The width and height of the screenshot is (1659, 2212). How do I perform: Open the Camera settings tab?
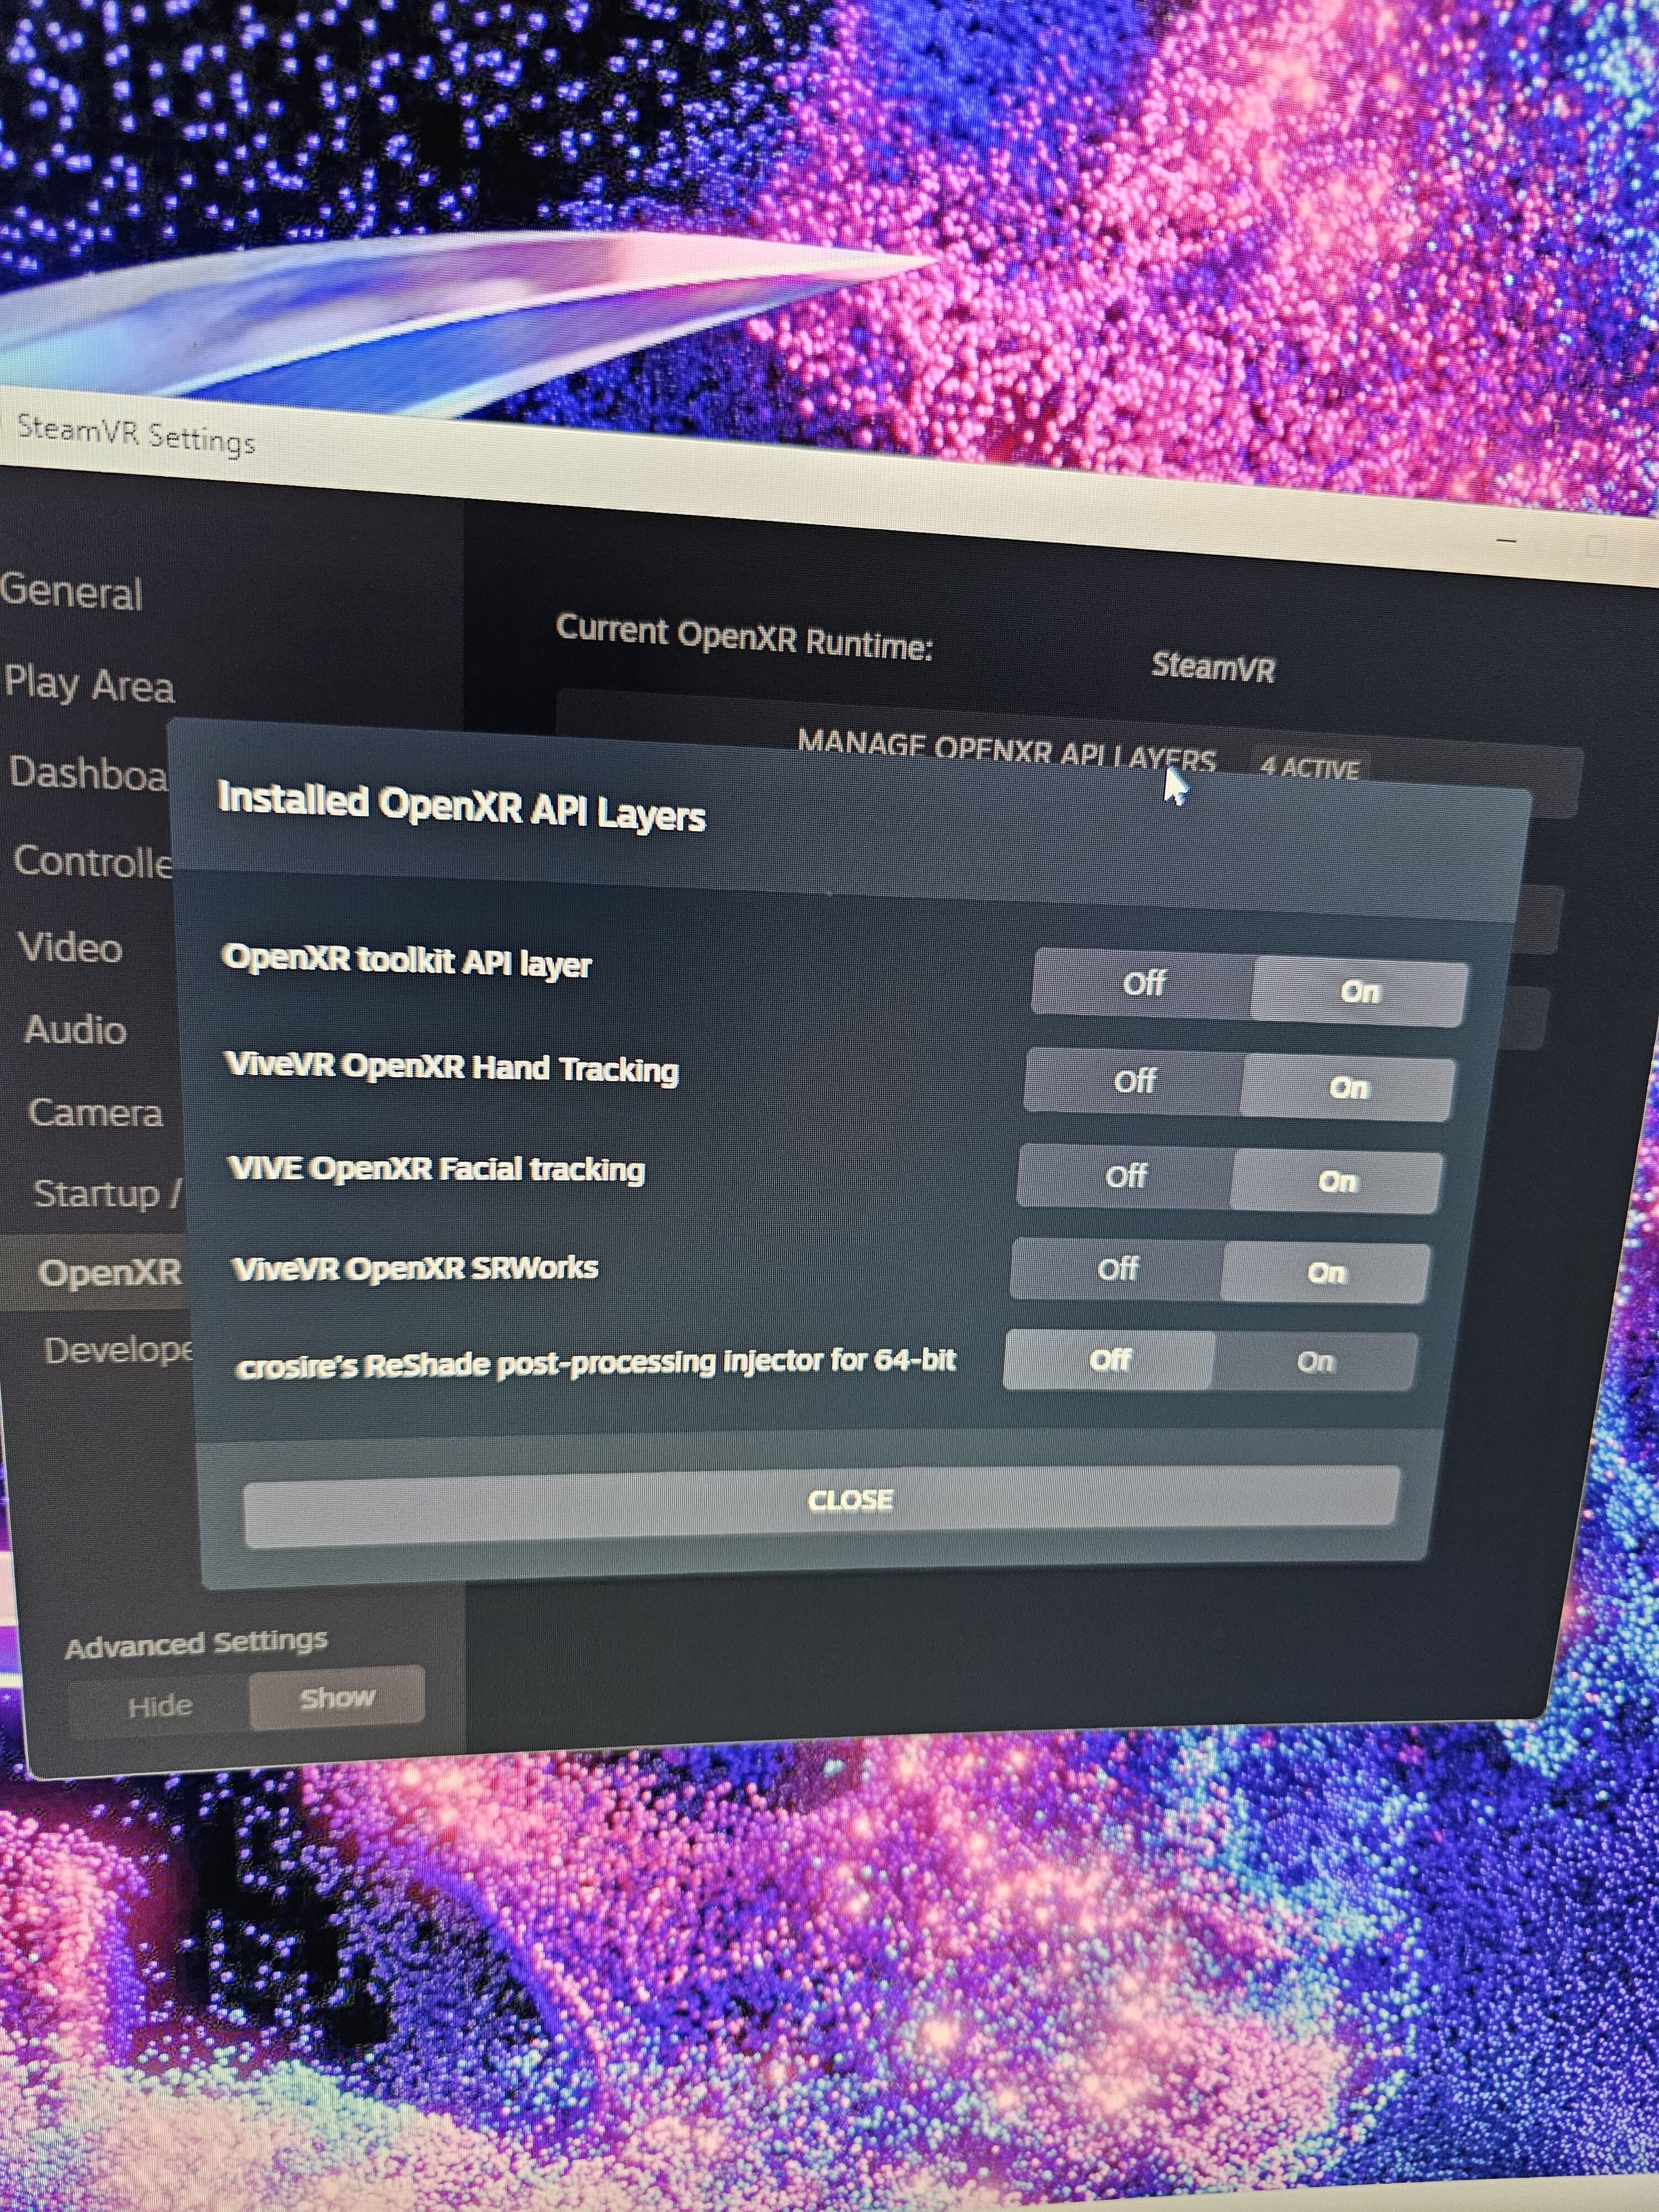click(x=95, y=1112)
